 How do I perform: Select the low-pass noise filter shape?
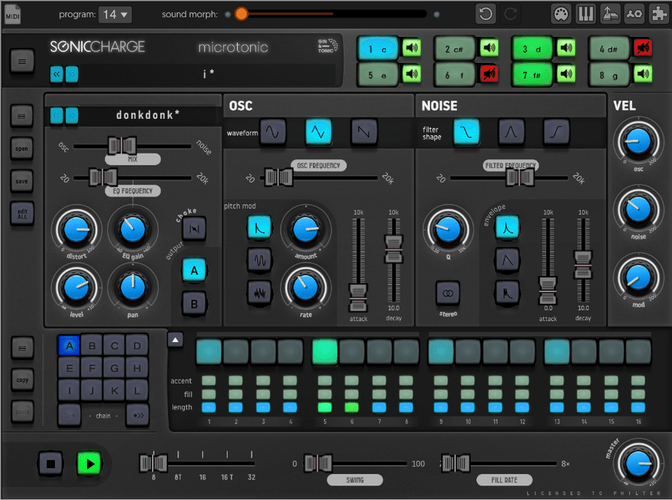pos(466,132)
